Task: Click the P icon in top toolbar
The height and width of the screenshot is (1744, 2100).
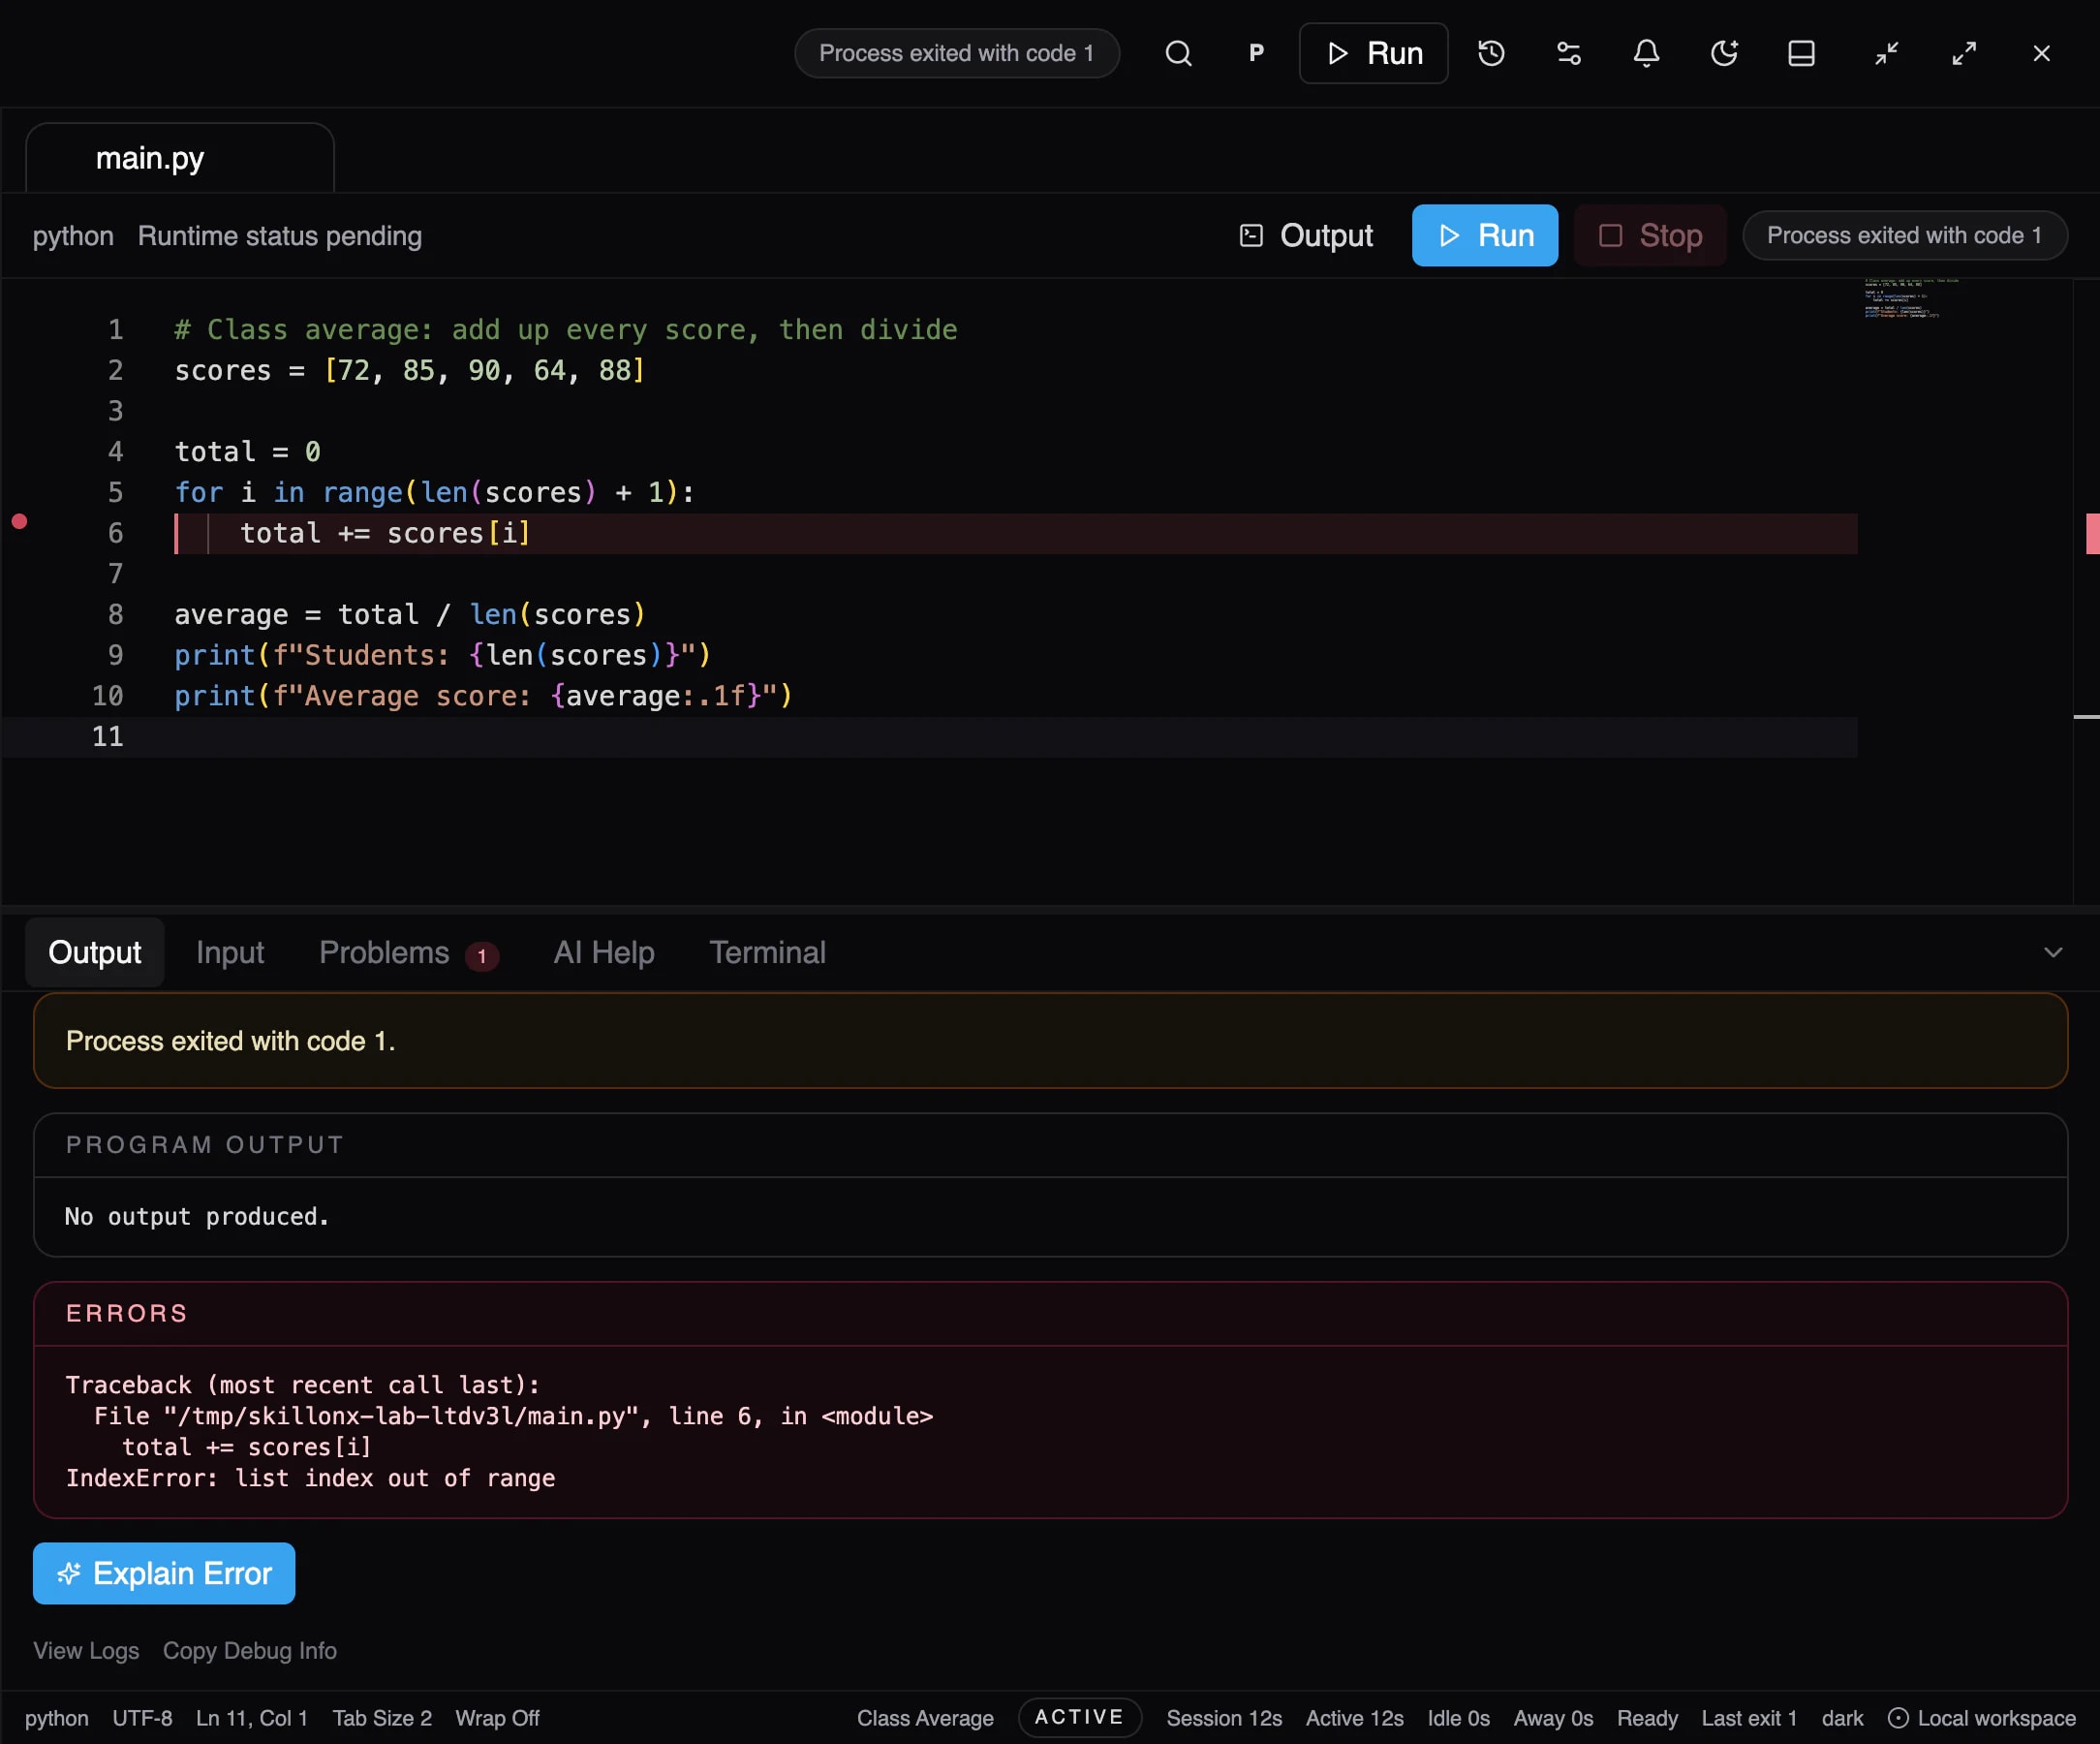Action: pos(1257,53)
